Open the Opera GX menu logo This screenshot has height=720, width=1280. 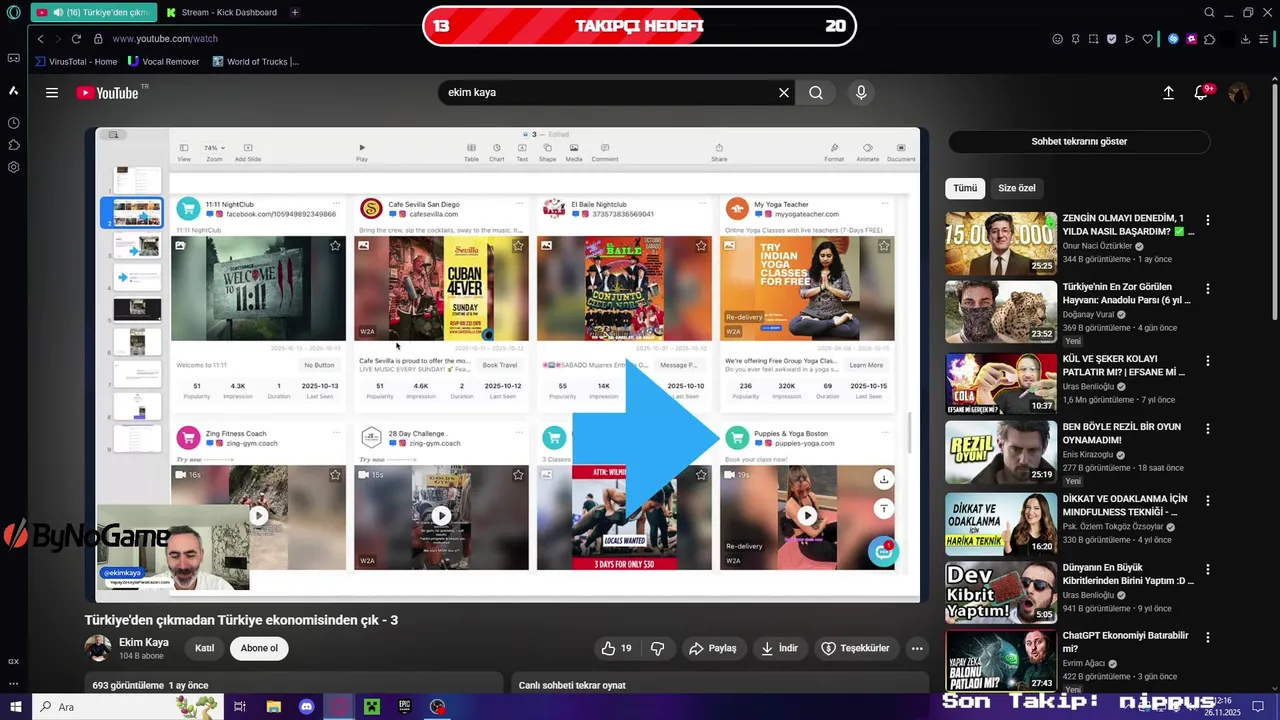click(13, 12)
